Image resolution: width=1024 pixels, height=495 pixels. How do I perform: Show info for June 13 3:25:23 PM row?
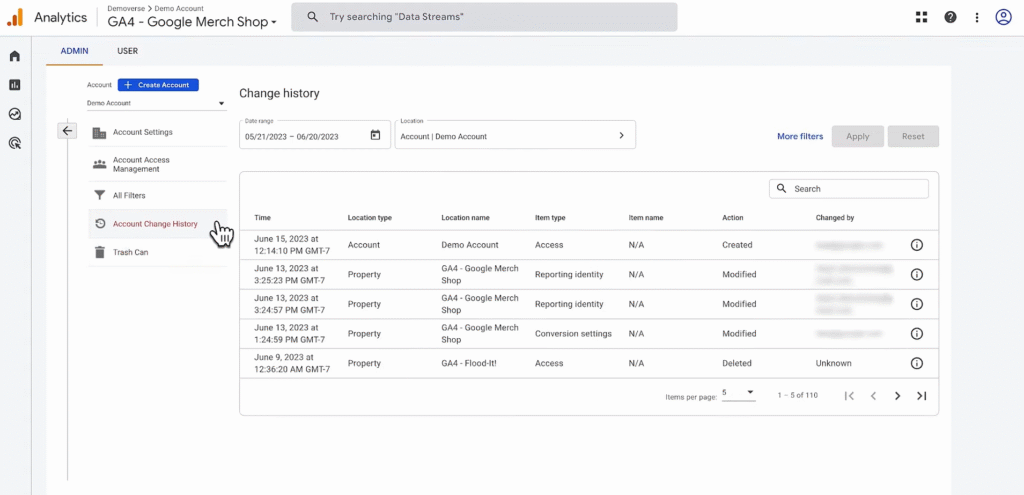point(916,274)
